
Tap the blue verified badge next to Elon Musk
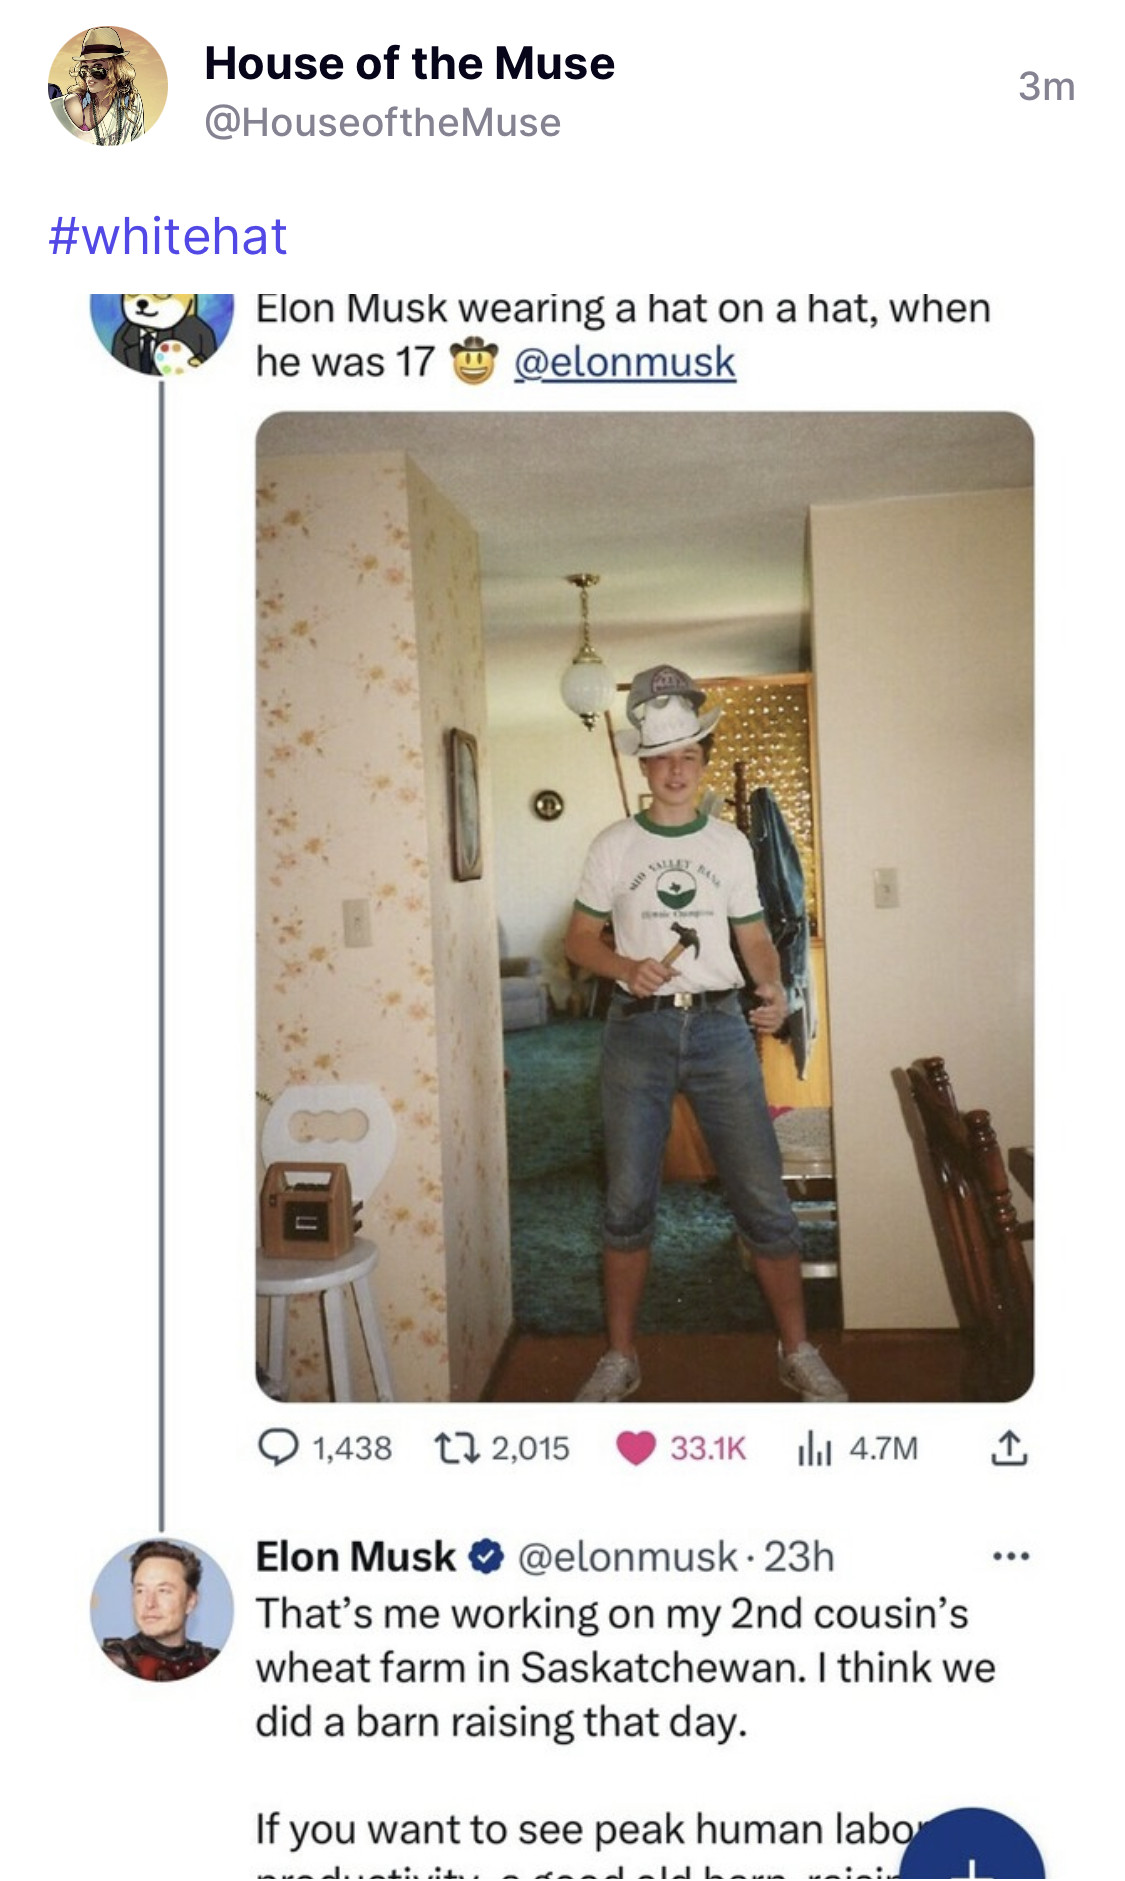486,1557
